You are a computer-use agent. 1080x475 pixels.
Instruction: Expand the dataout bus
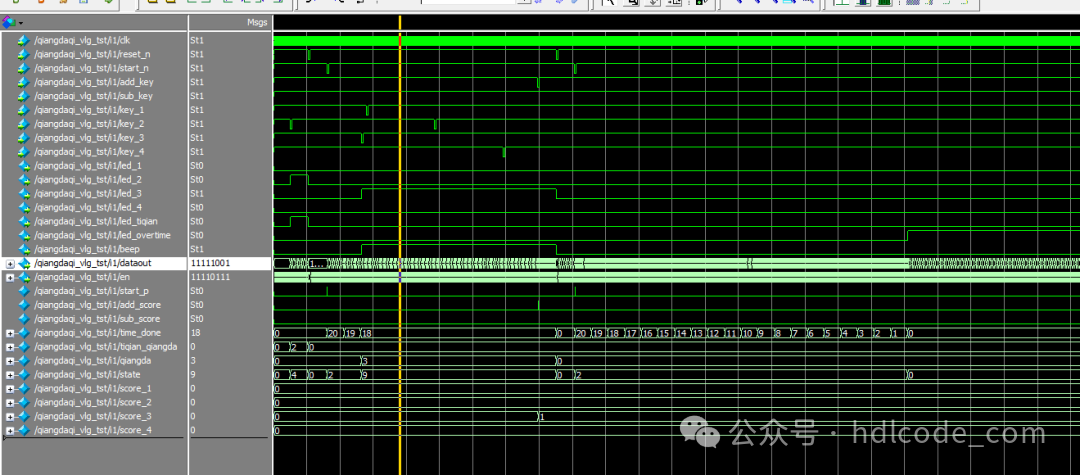(10, 264)
